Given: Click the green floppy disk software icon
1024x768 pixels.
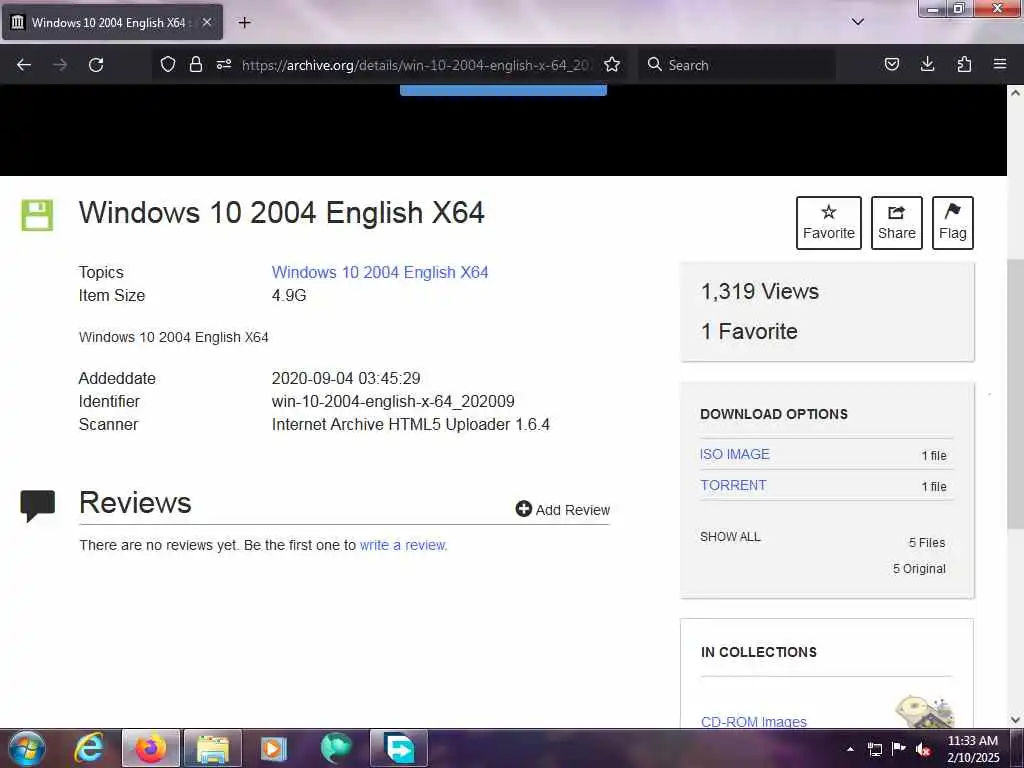Looking at the screenshot, I should point(37,215).
